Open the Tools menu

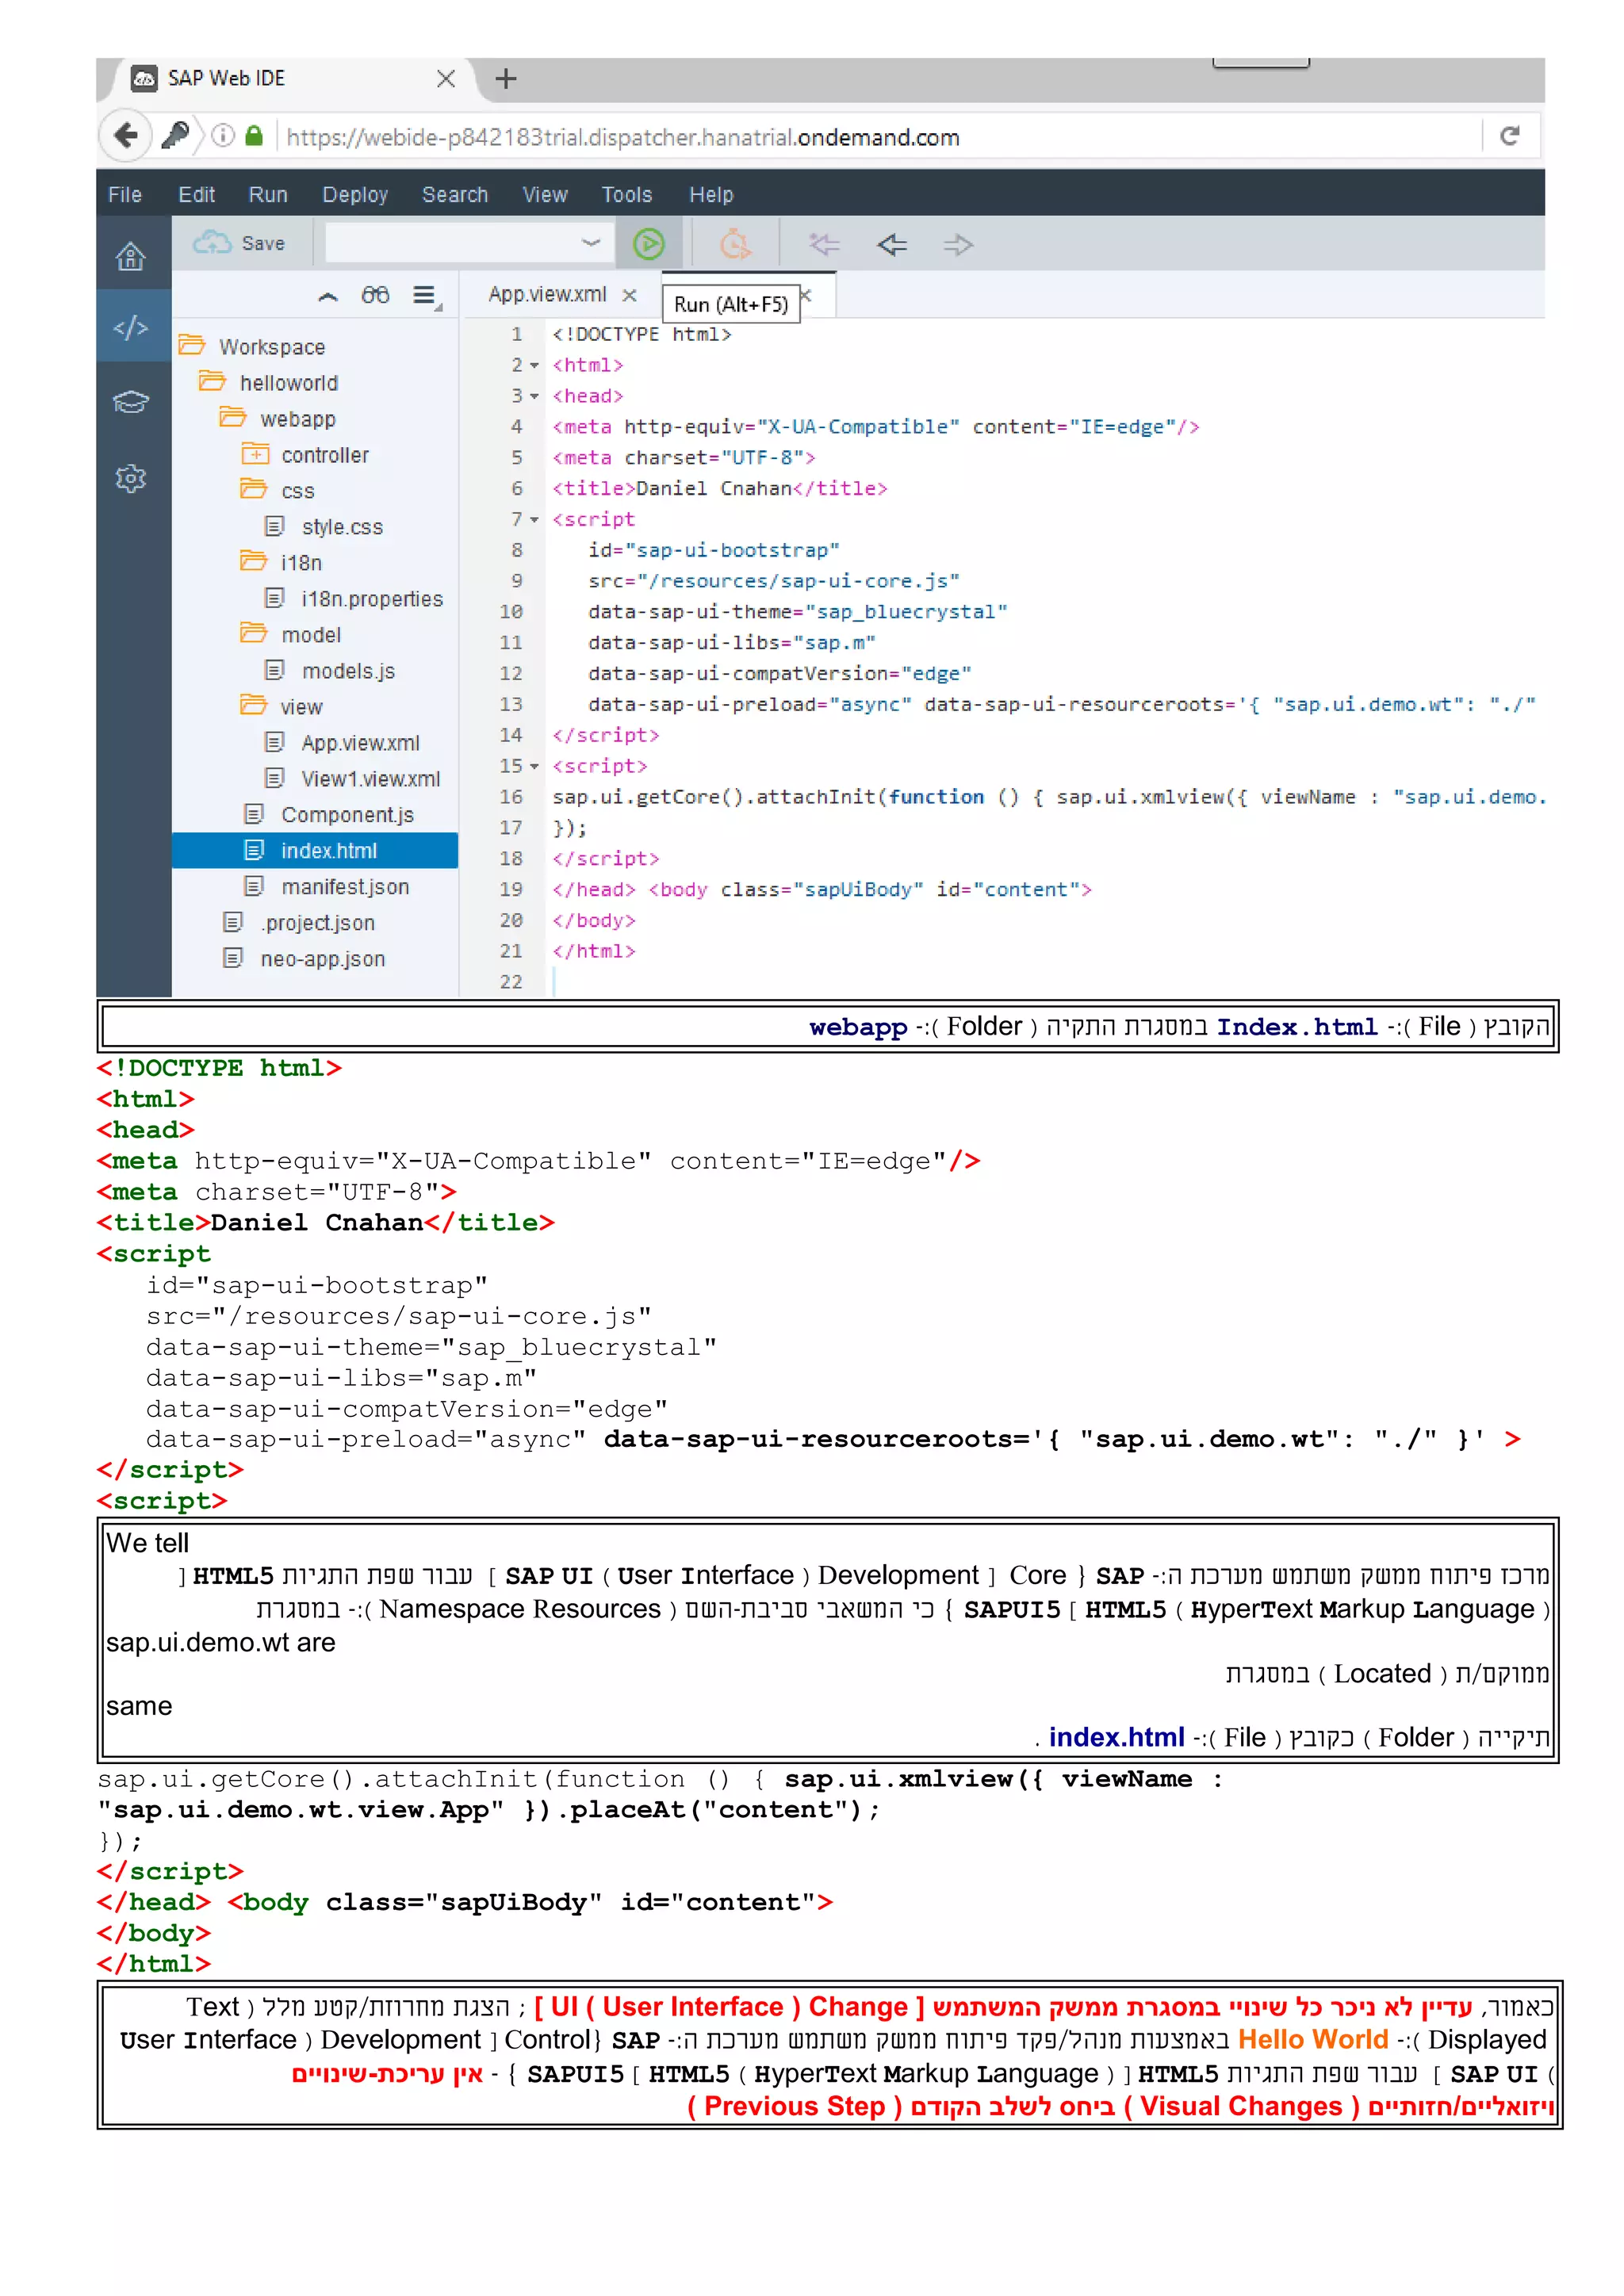(x=627, y=194)
